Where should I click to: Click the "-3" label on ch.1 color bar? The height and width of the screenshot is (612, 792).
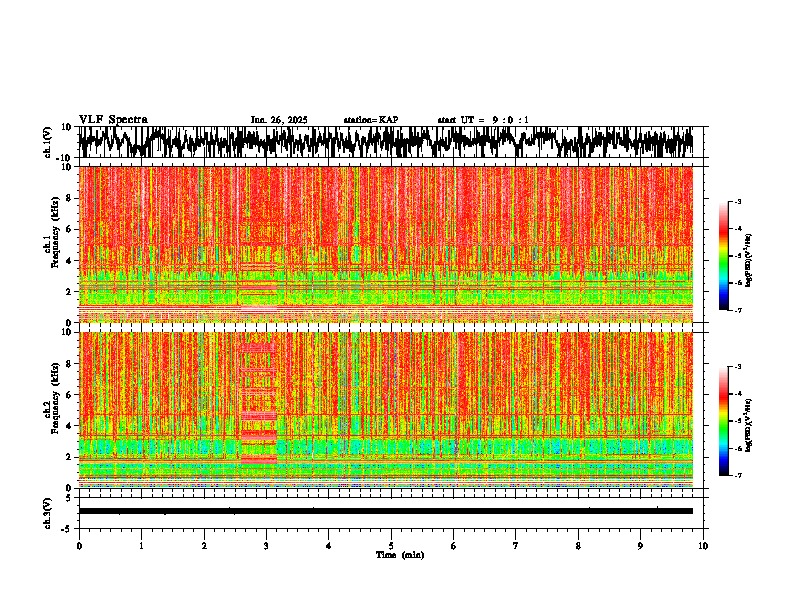pos(738,202)
